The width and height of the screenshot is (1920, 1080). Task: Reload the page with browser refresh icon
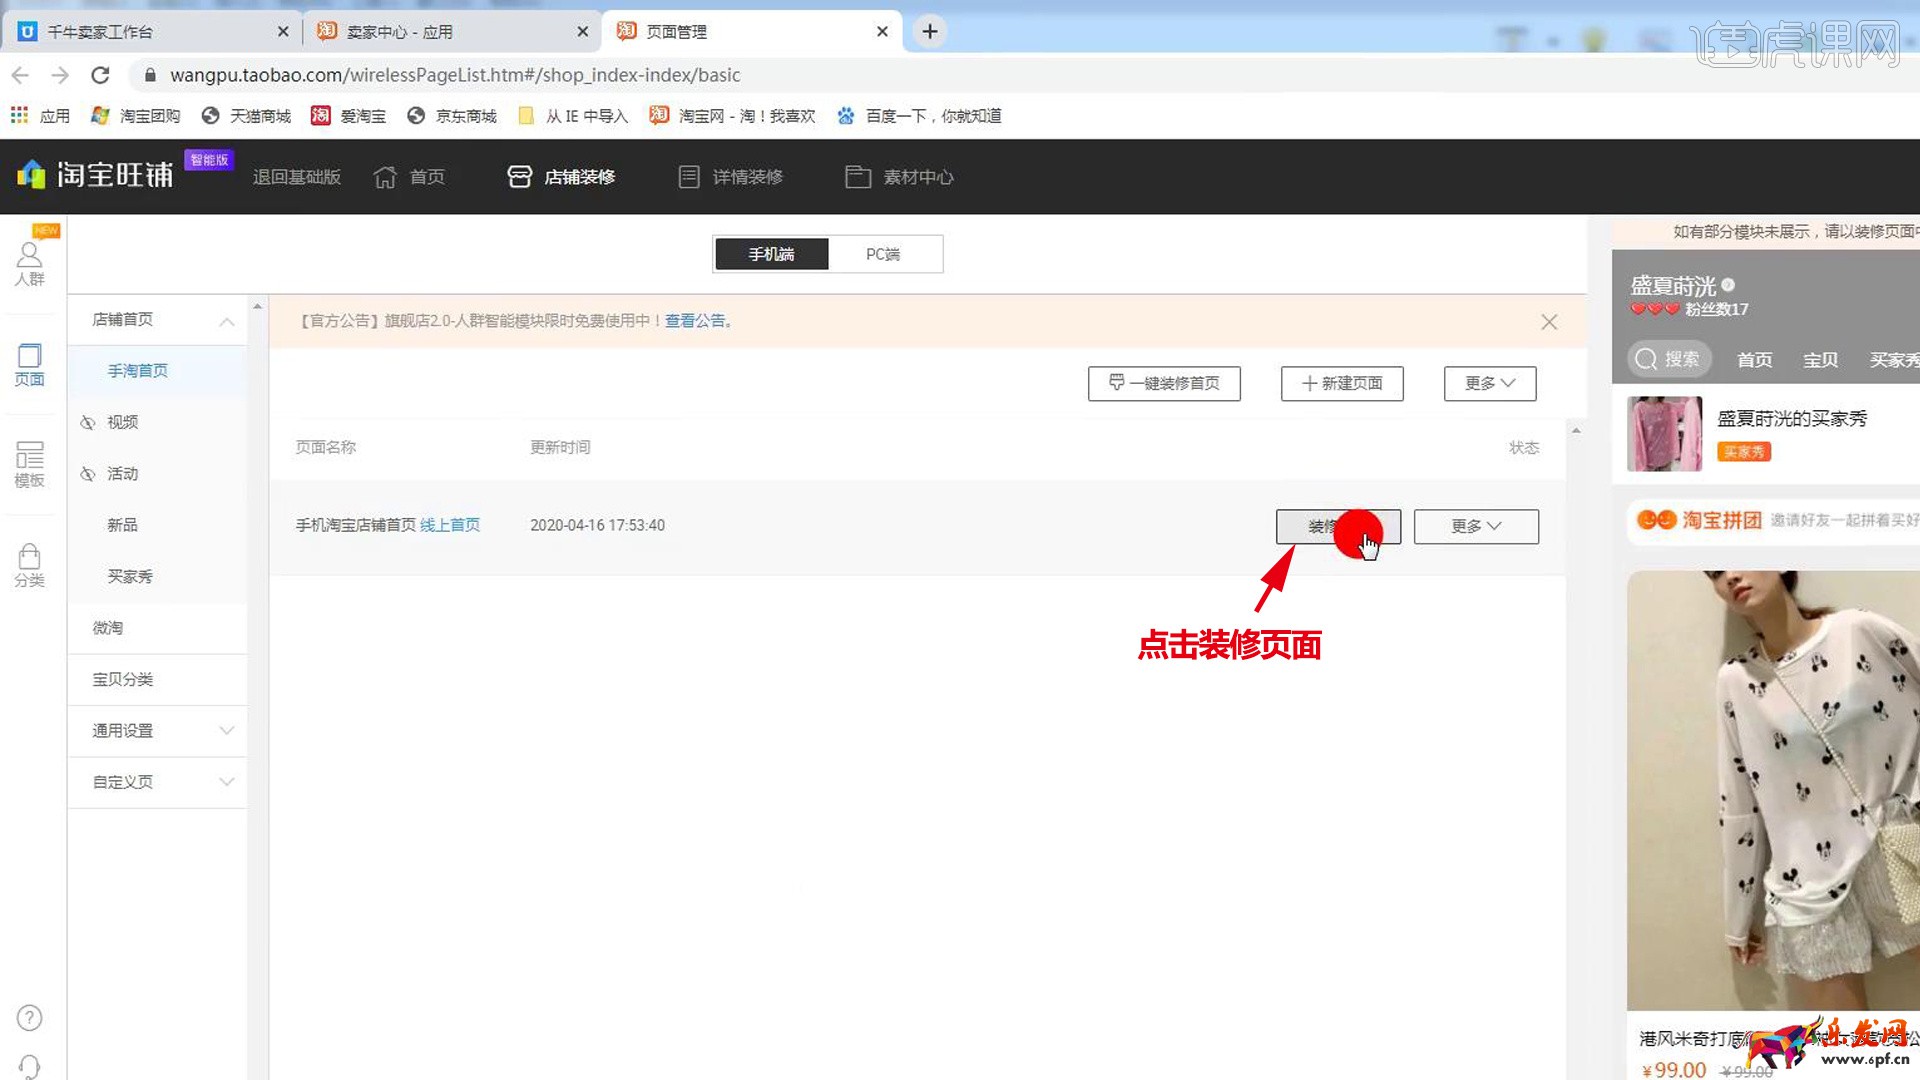tap(100, 75)
